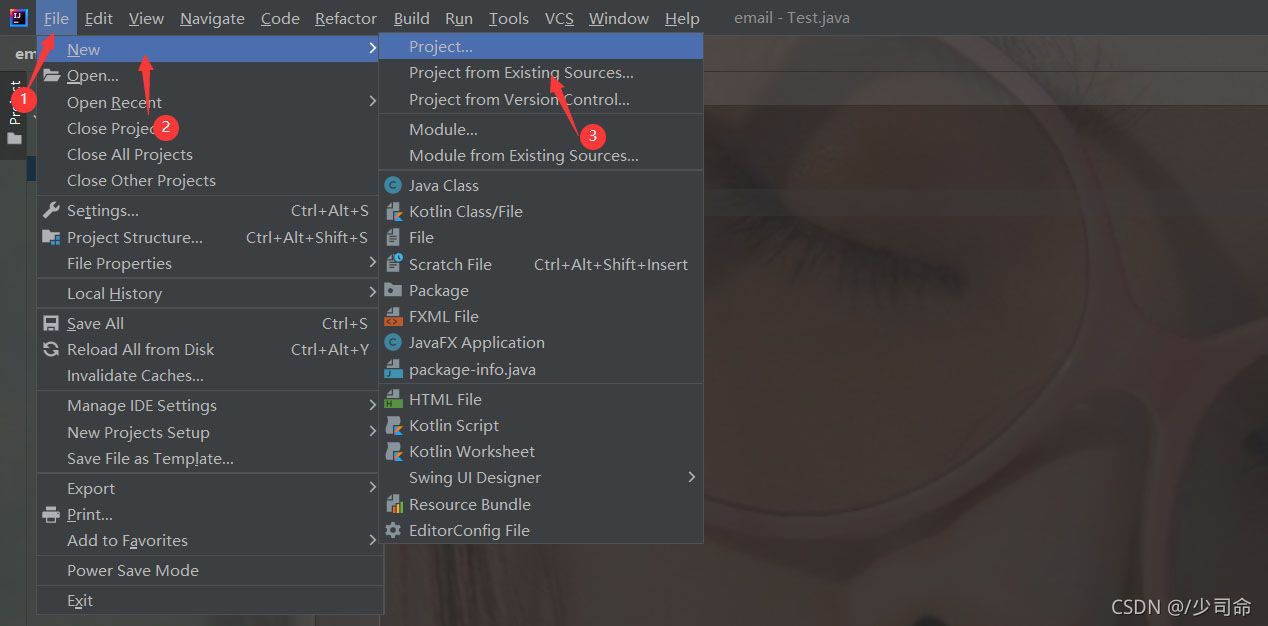Select Project from Version Control...

[x=541, y=99]
